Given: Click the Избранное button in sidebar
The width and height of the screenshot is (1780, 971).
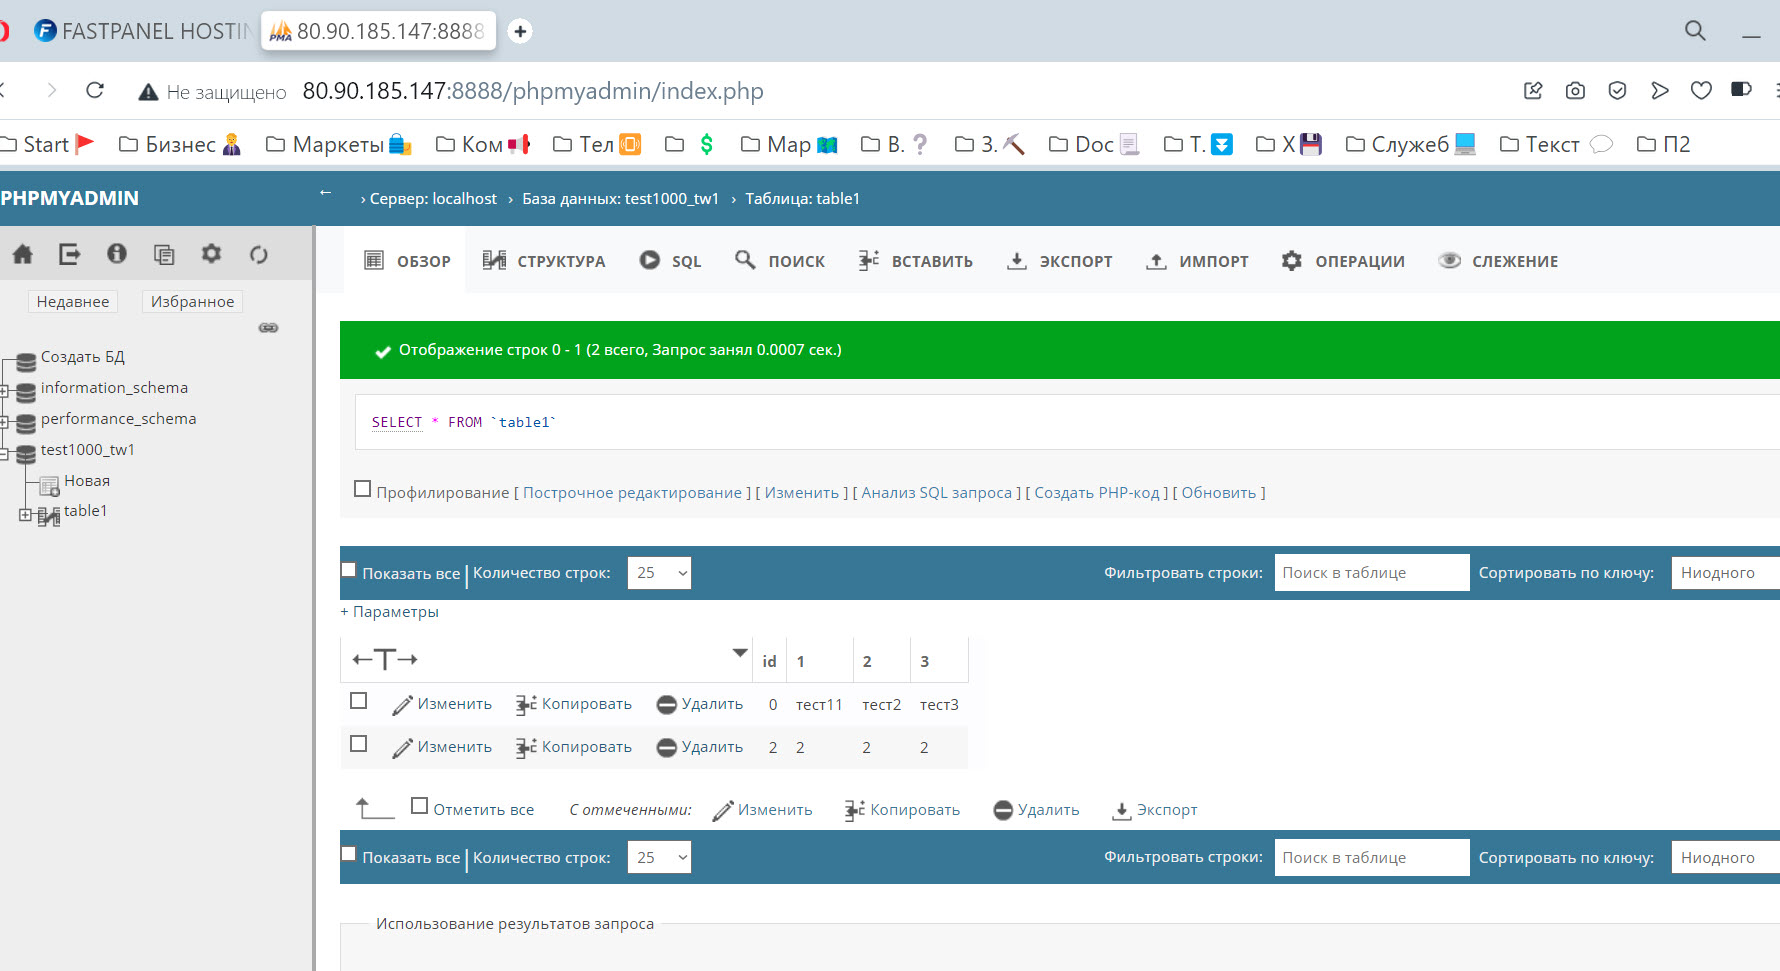Looking at the screenshot, I should 192,301.
